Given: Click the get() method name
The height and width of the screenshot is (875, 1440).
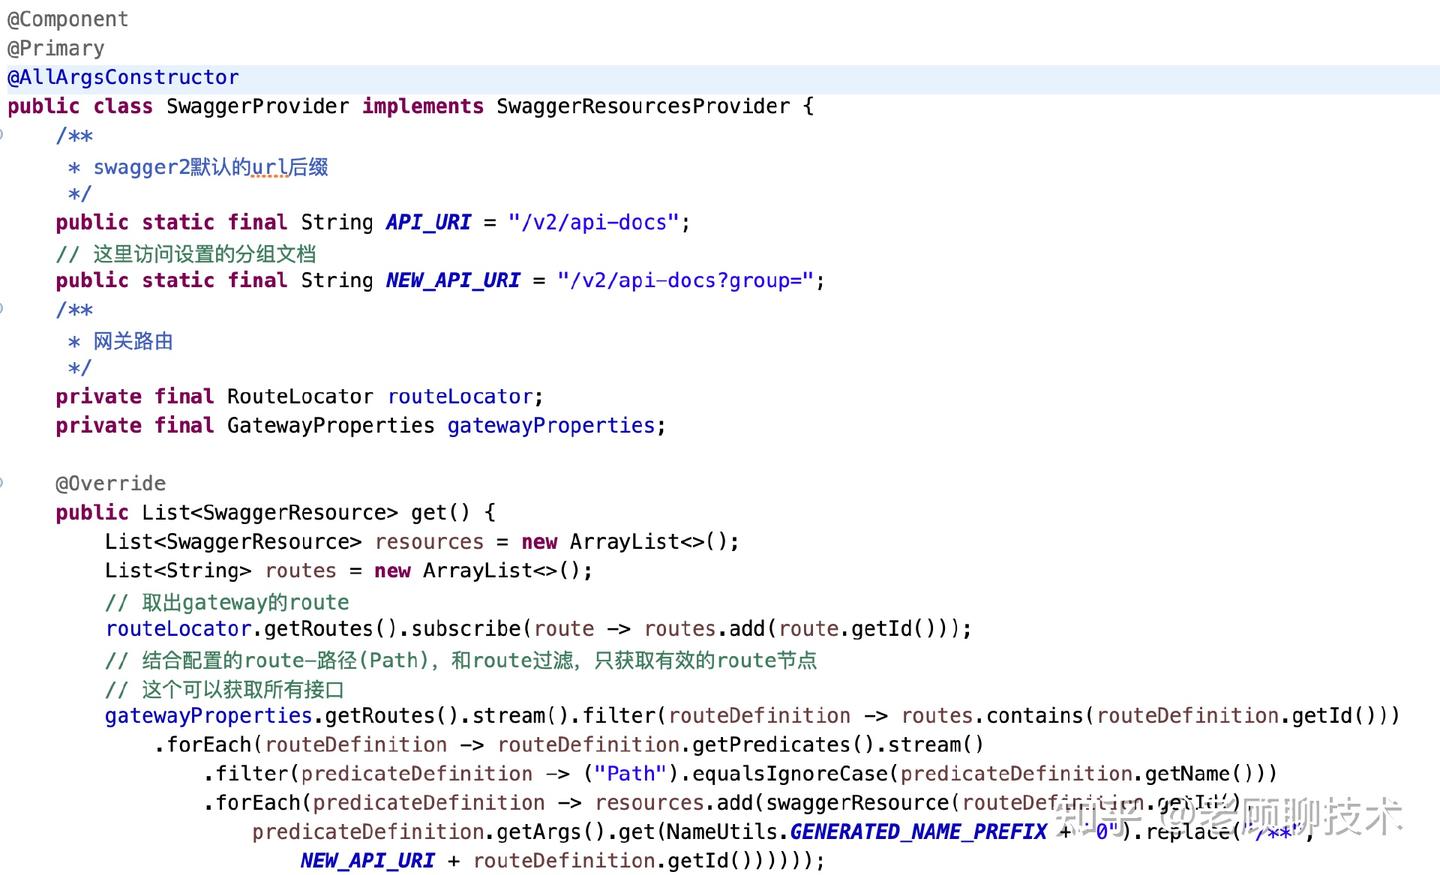Looking at the screenshot, I should click(x=440, y=512).
